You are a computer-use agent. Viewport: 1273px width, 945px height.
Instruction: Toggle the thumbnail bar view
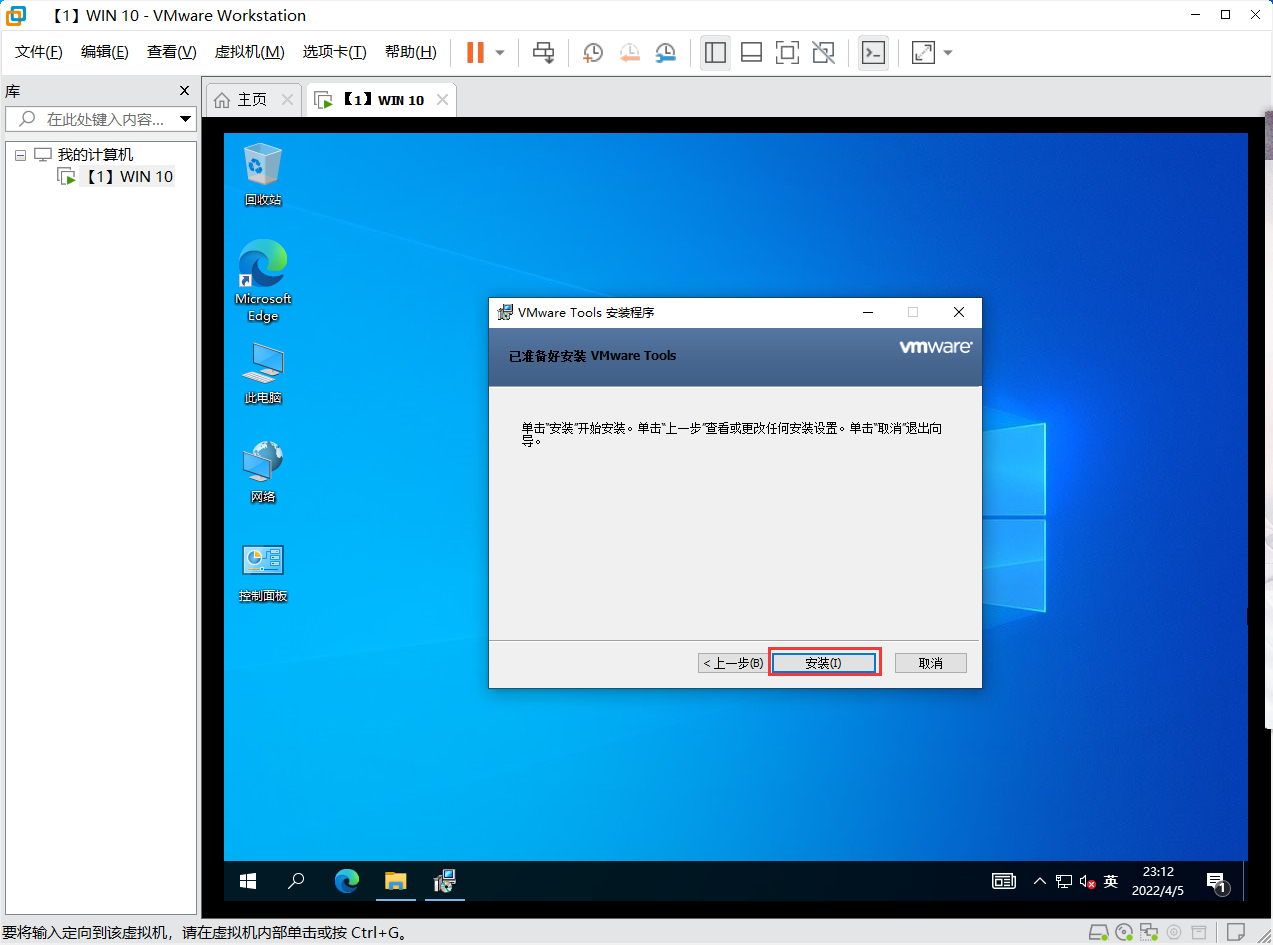(x=751, y=52)
